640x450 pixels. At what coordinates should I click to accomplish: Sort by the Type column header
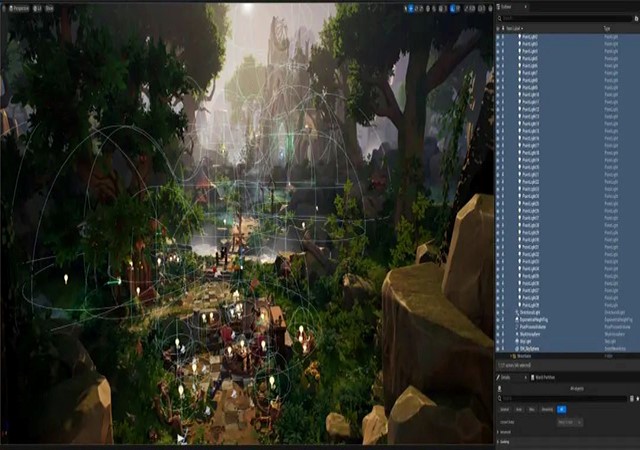point(607,29)
